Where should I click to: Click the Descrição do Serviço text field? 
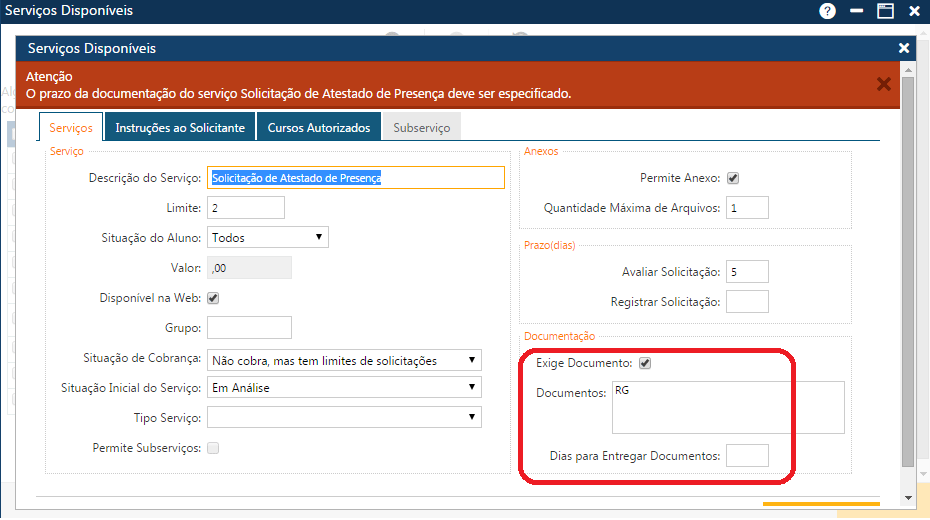pyautogui.click(x=355, y=178)
